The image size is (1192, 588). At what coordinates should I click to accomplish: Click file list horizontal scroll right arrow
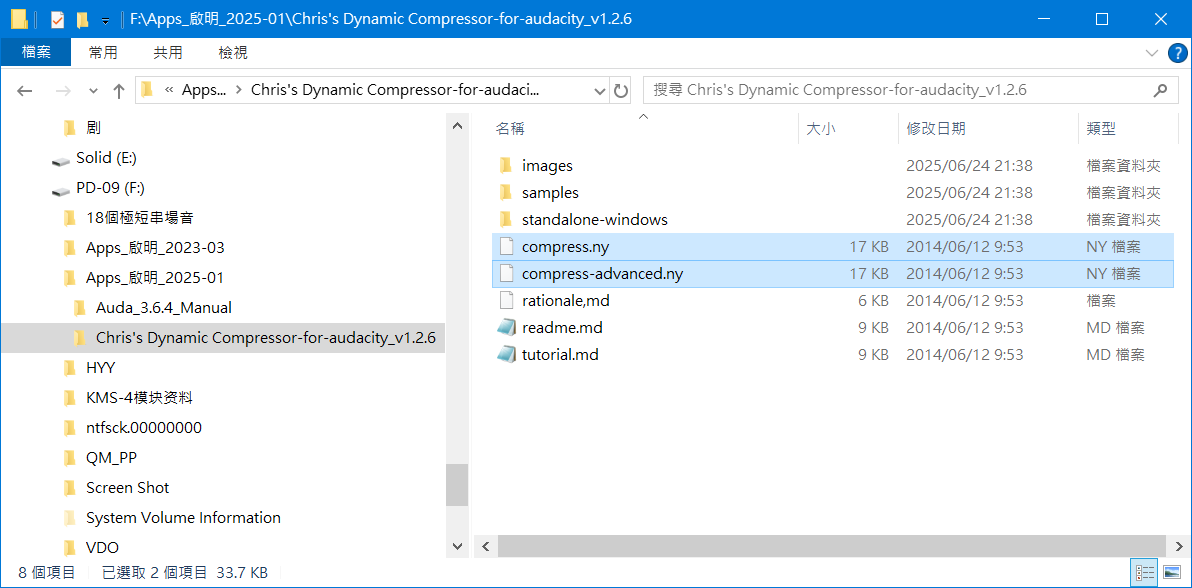1178,546
